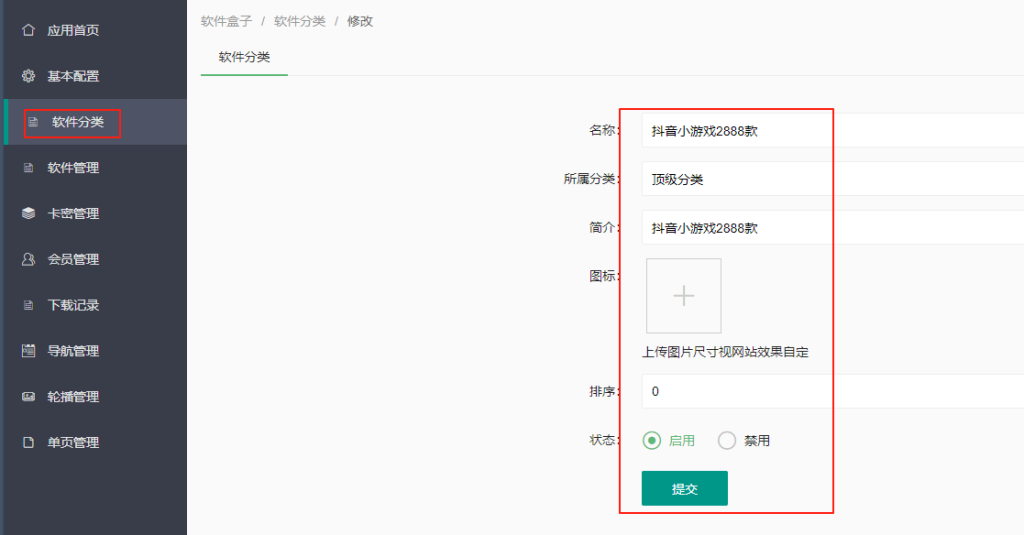The height and width of the screenshot is (535, 1024).
Task: Click the icon beside 软件管理
Action: click(x=28, y=168)
